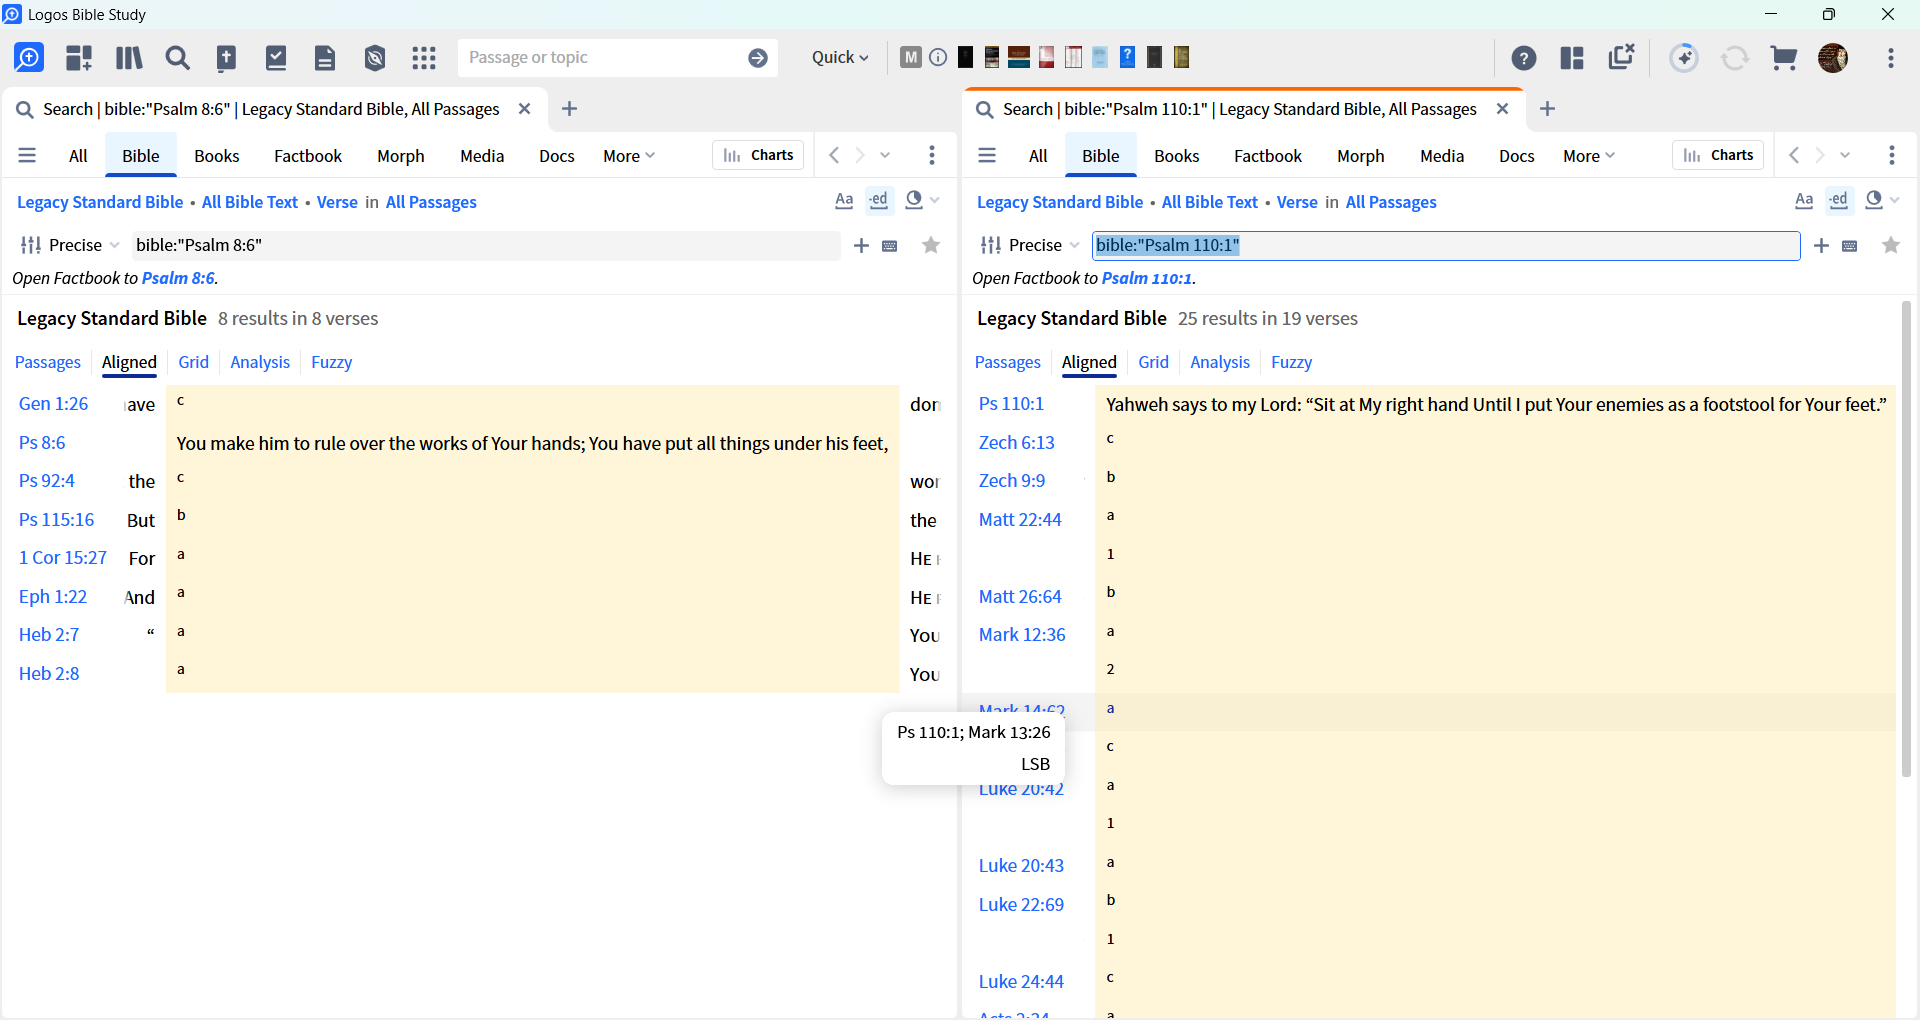Close the Psalm 110:1 search tab

coord(1502,109)
